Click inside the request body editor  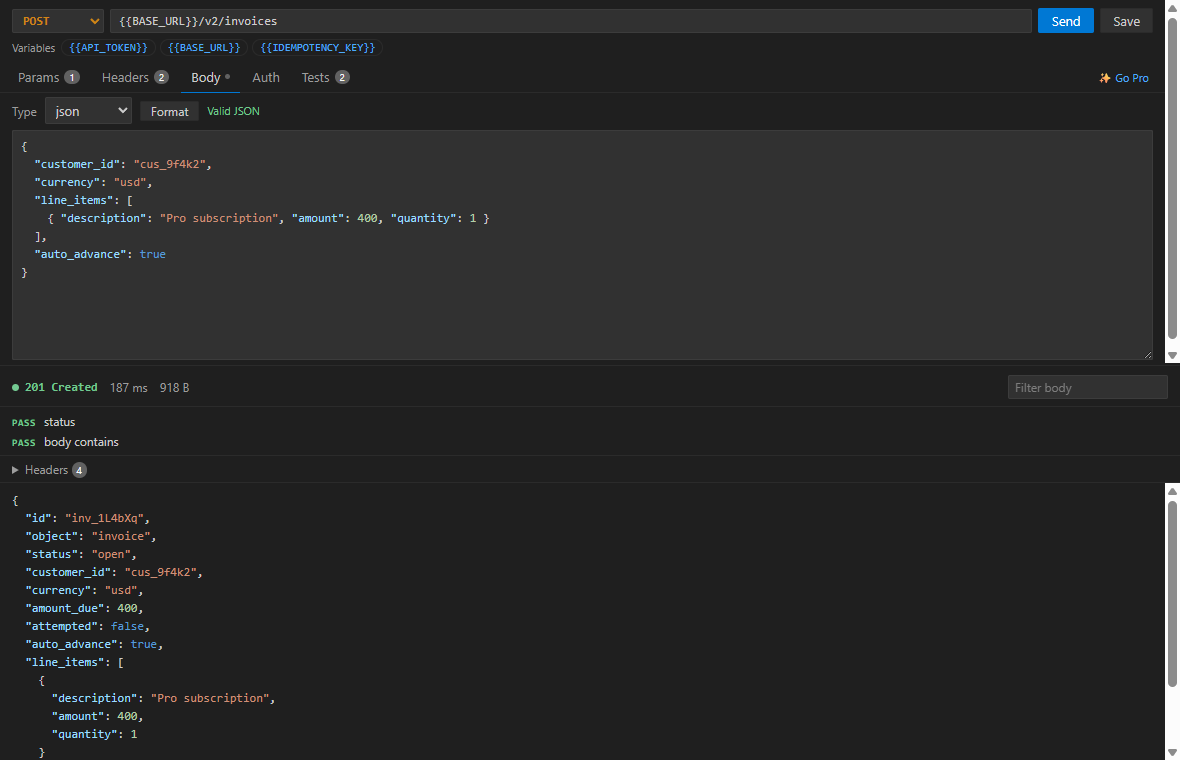coord(582,245)
